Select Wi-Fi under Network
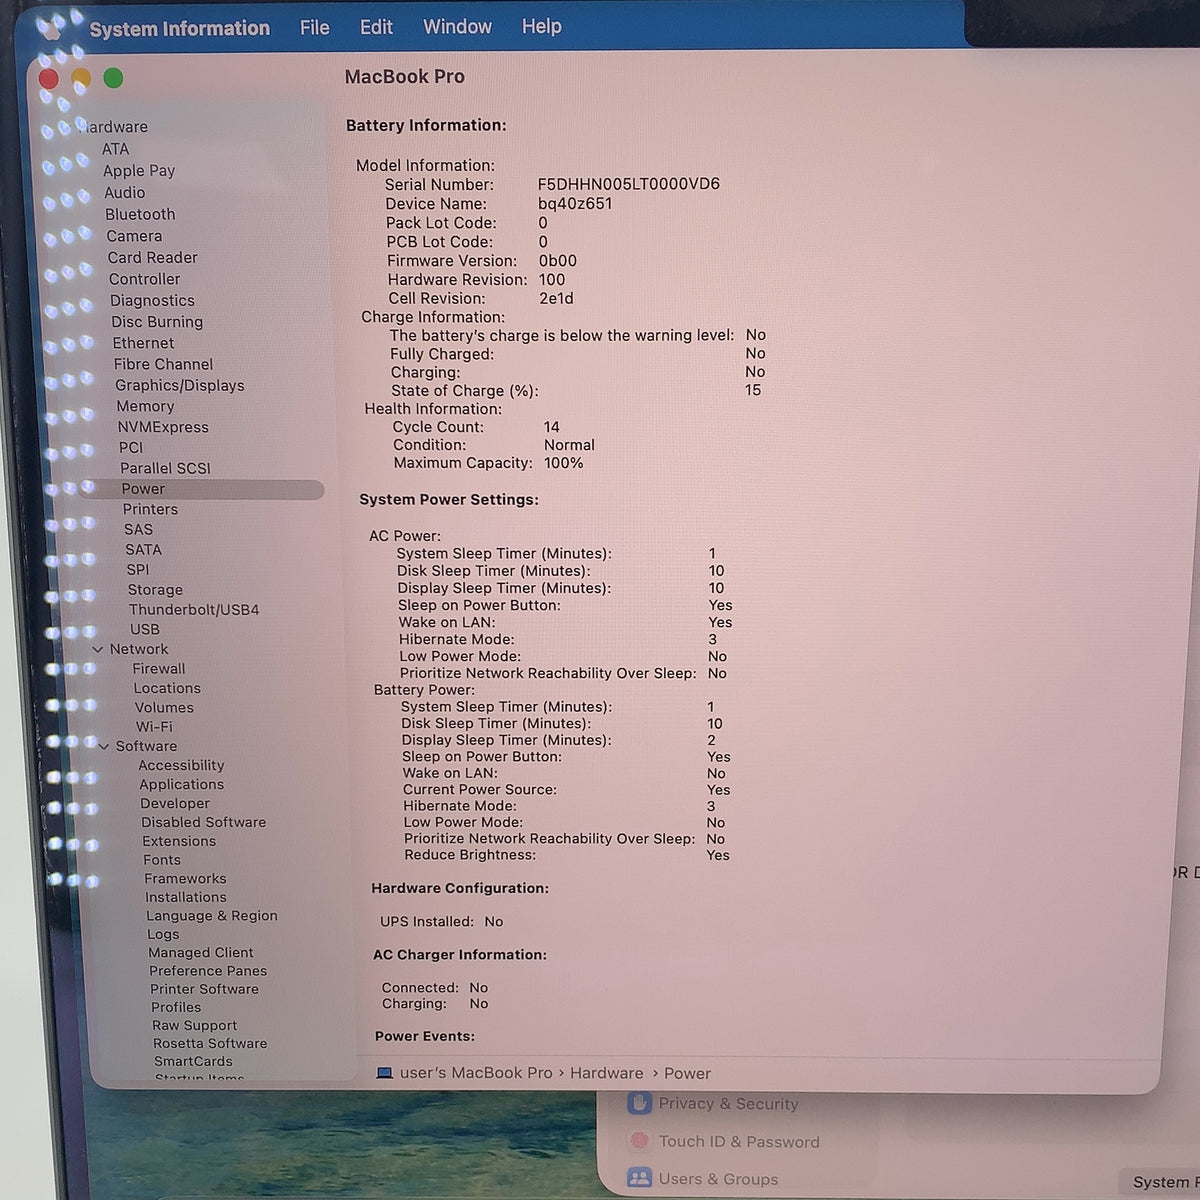 [x=154, y=727]
